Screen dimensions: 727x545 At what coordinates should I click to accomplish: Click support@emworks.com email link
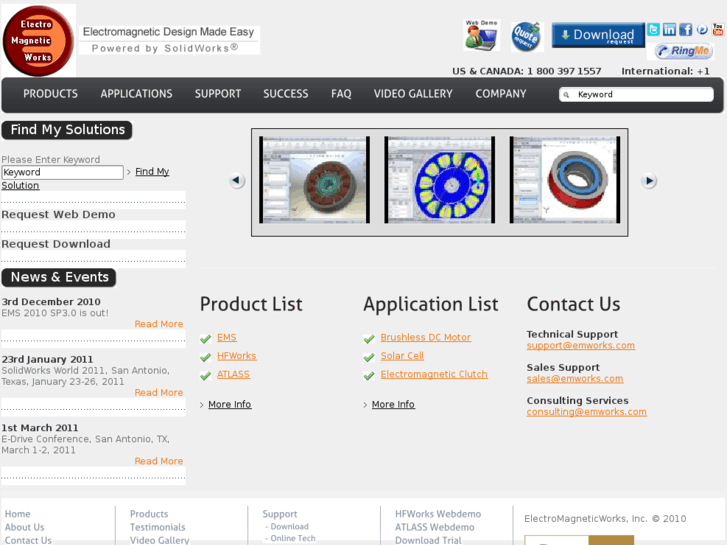[x=580, y=346]
